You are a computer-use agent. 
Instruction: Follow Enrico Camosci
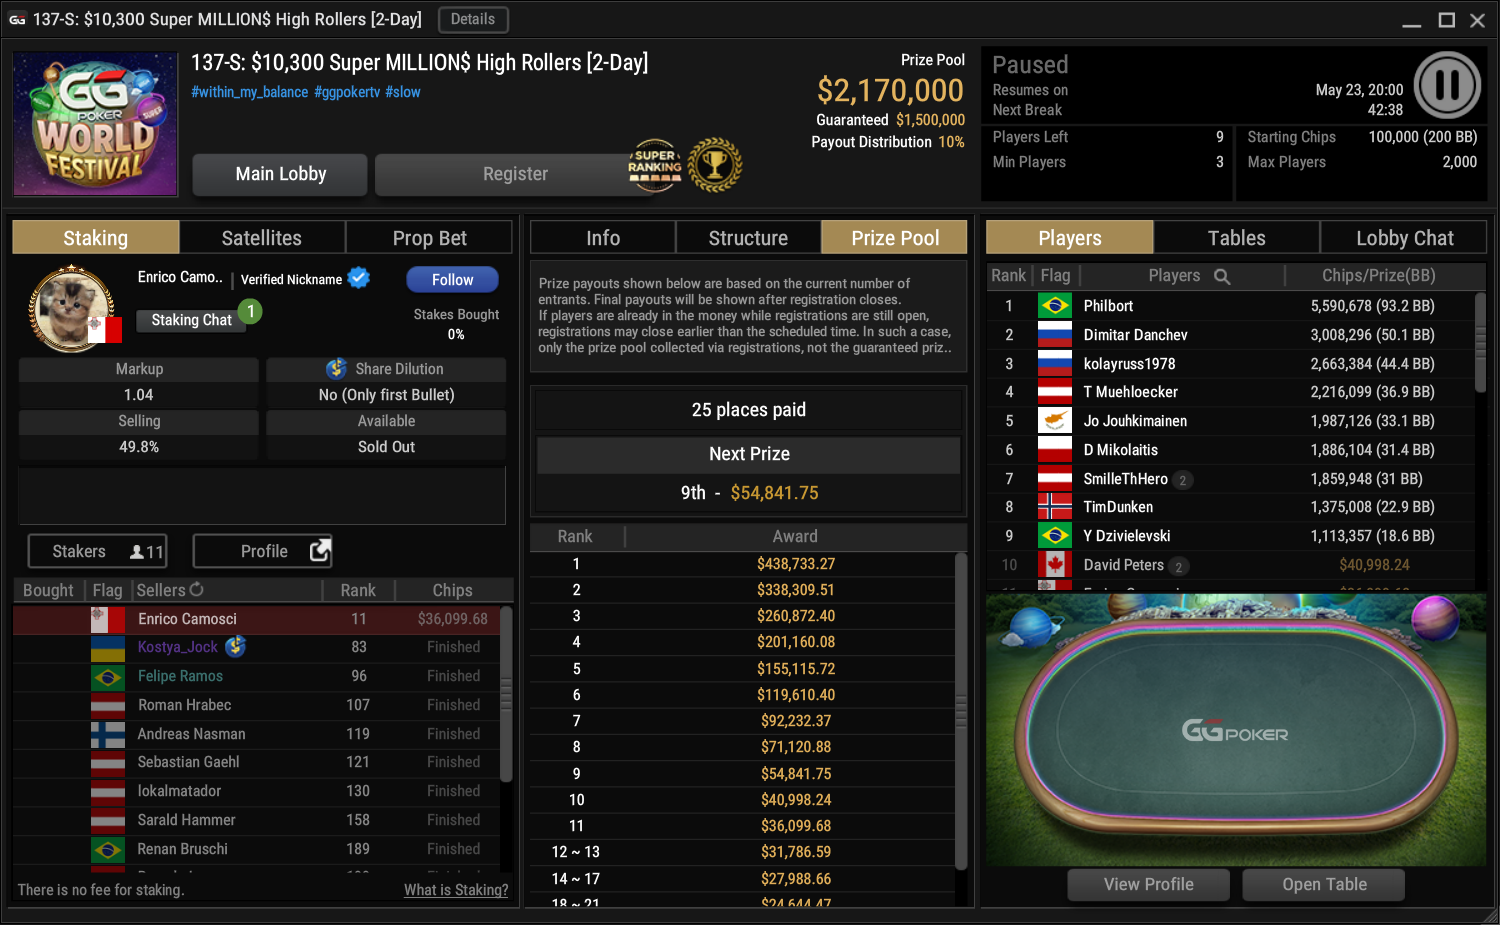453,280
